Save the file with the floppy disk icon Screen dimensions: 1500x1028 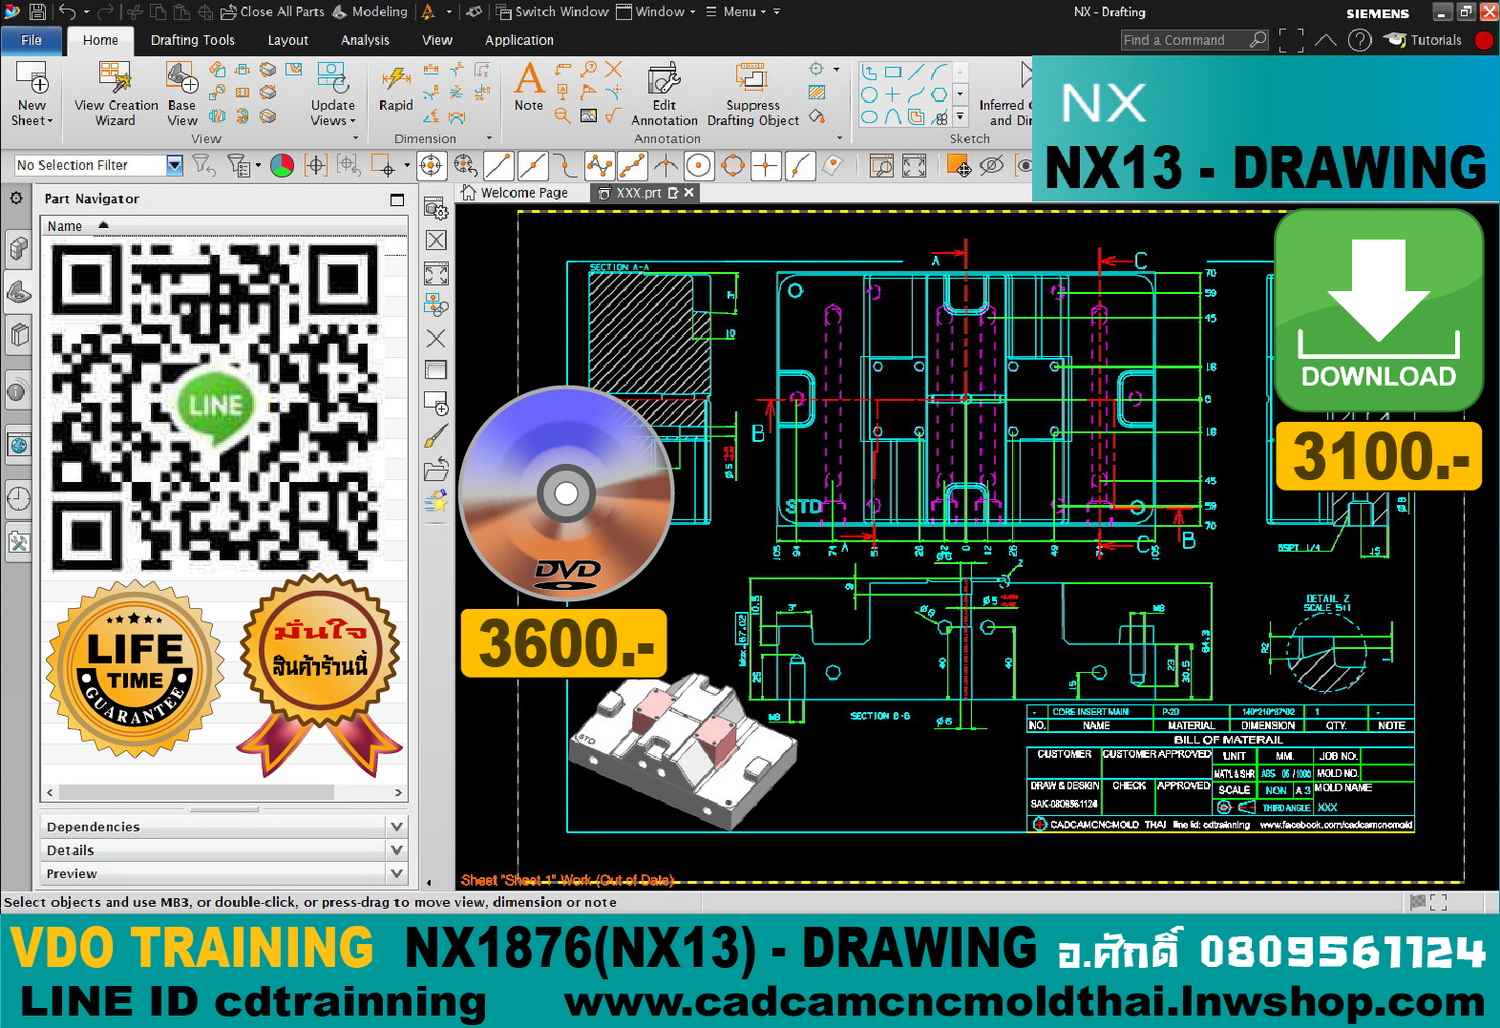pos(37,12)
